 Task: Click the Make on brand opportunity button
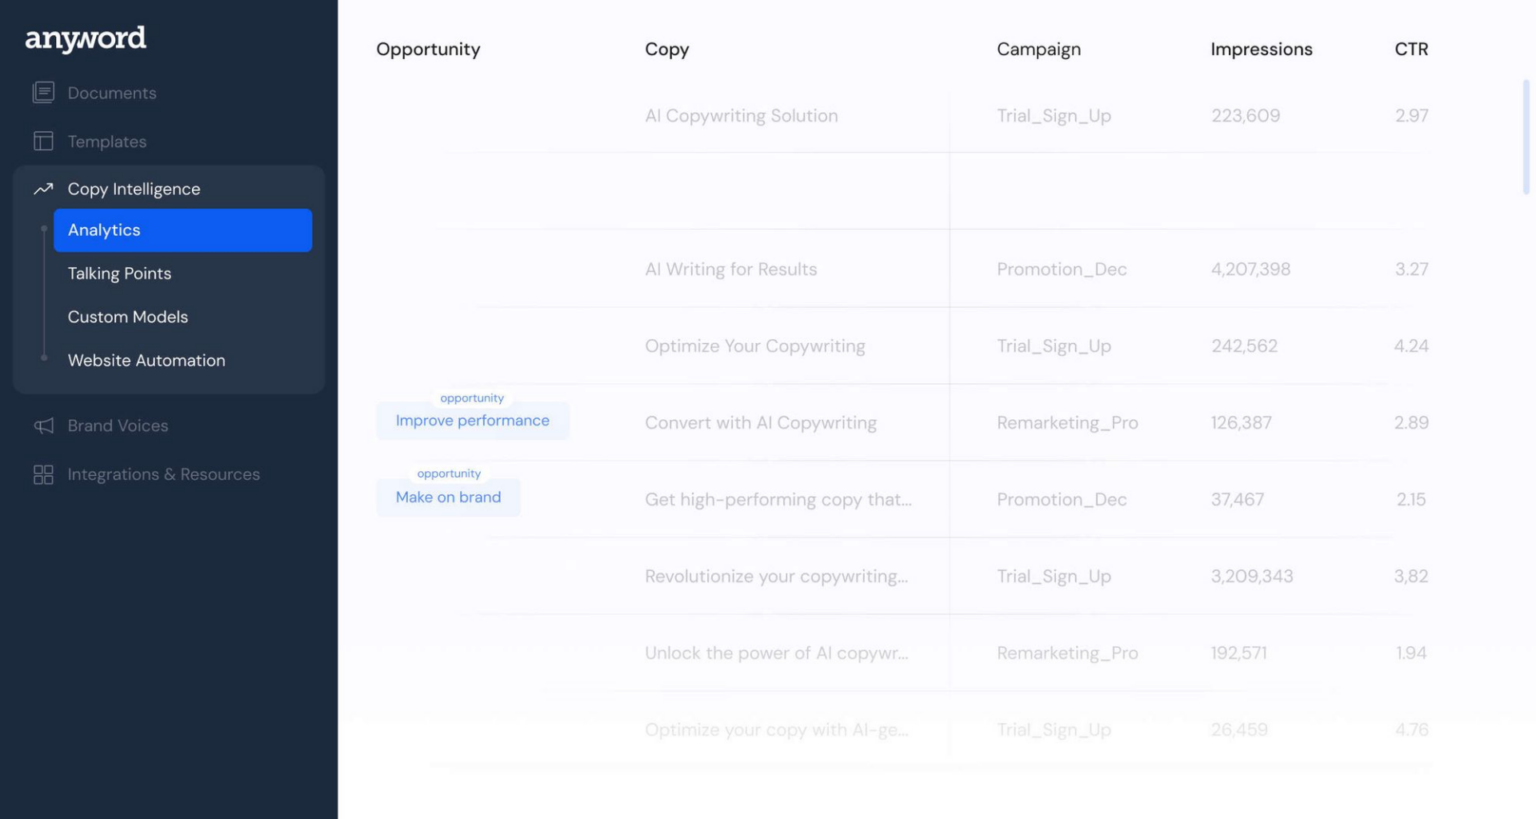coord(448,497)
